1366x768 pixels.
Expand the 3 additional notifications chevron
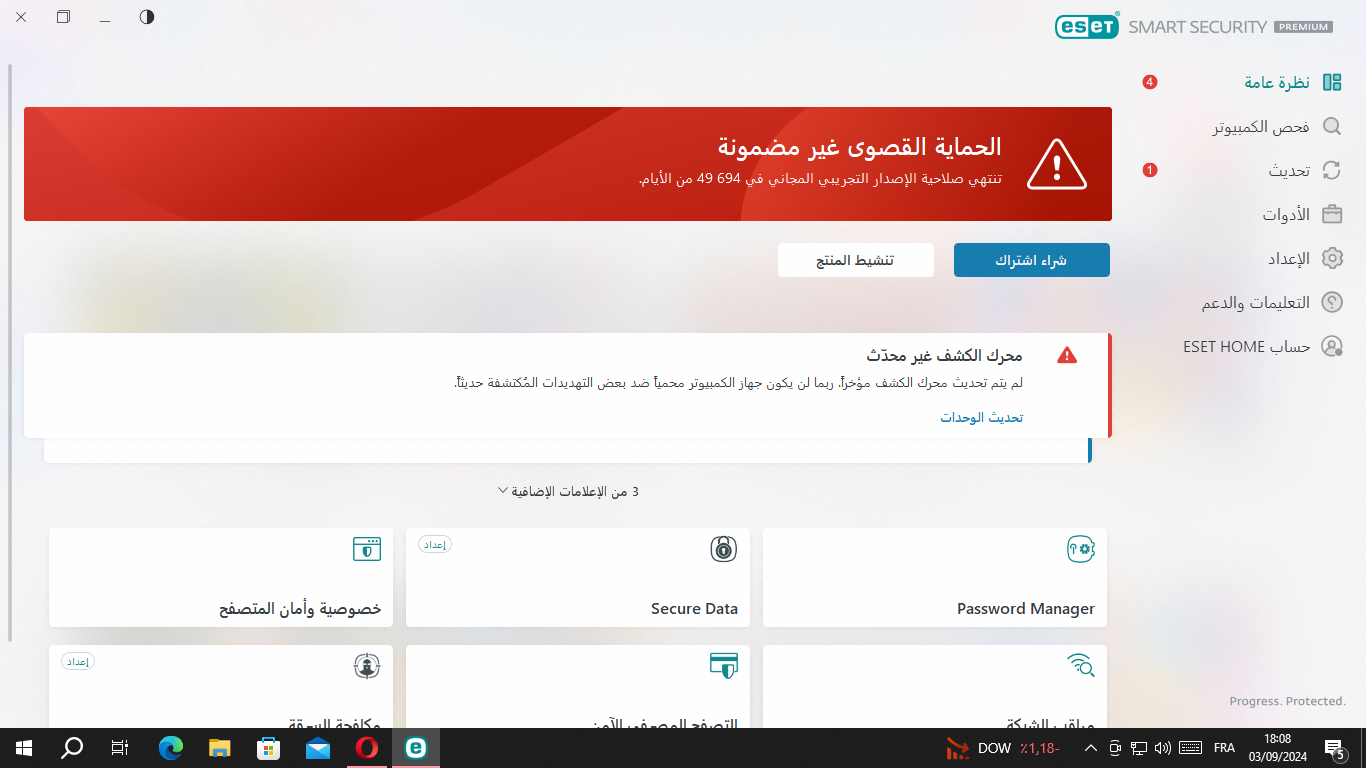pyautogui.click(x=503, y=491)
